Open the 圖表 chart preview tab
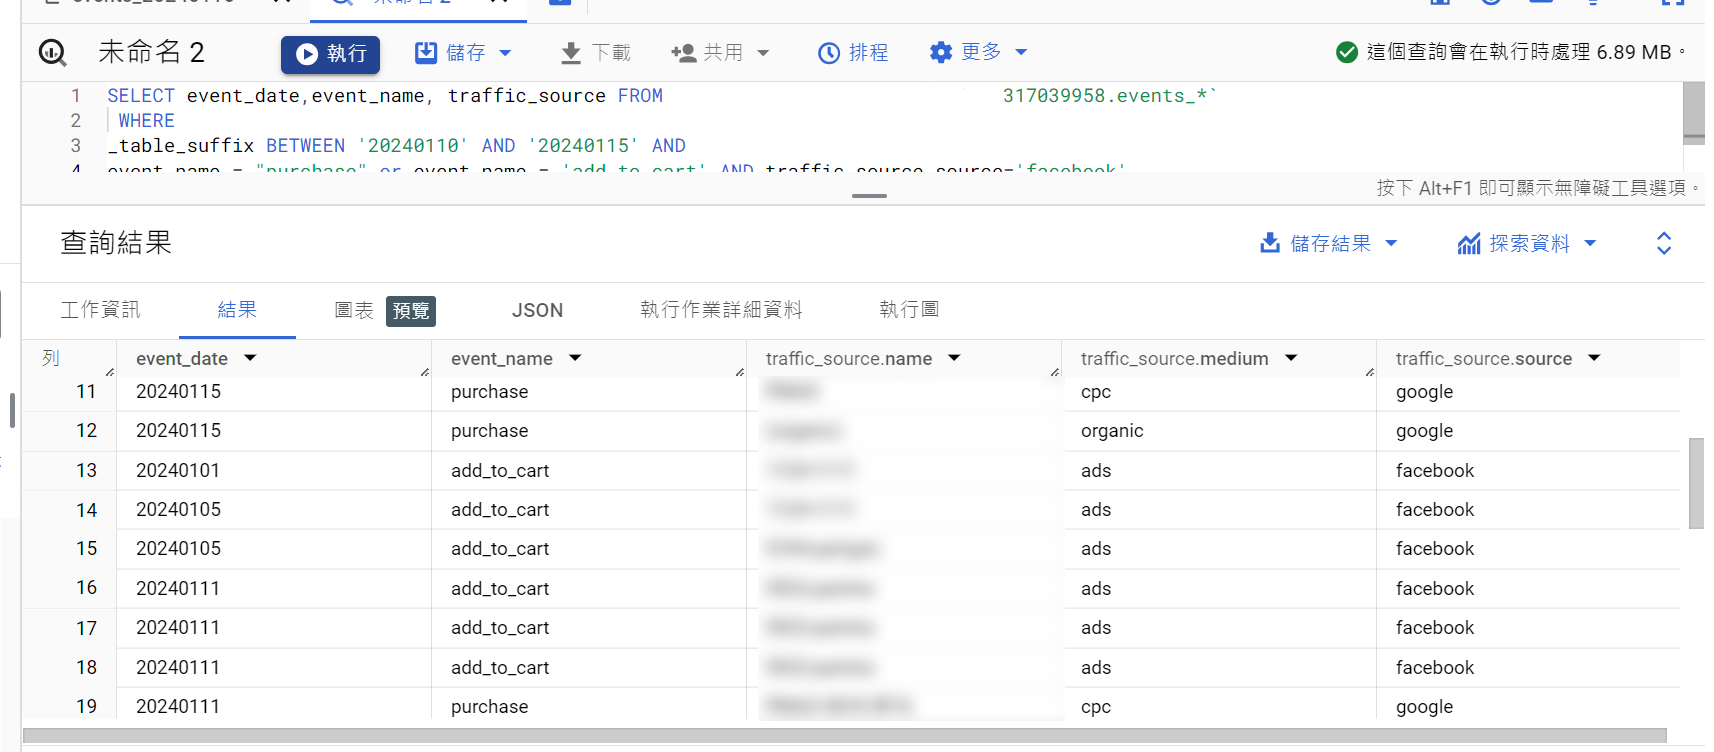Screen dimensions: 1714x752 [384, 310]
